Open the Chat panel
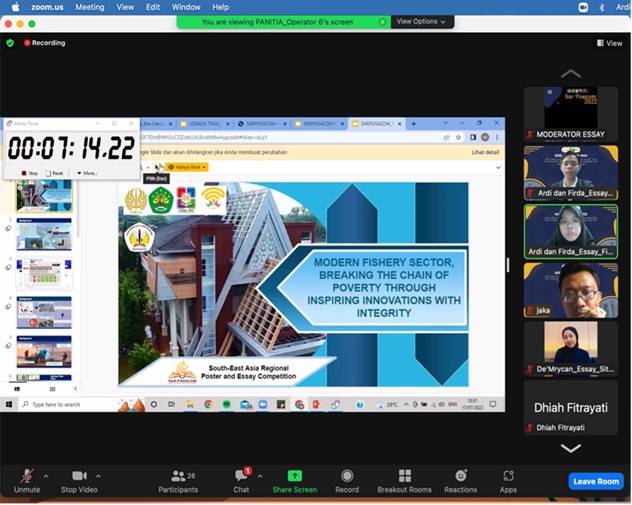The width and height of the screenshot is (632, 505). tap(241, 479)
